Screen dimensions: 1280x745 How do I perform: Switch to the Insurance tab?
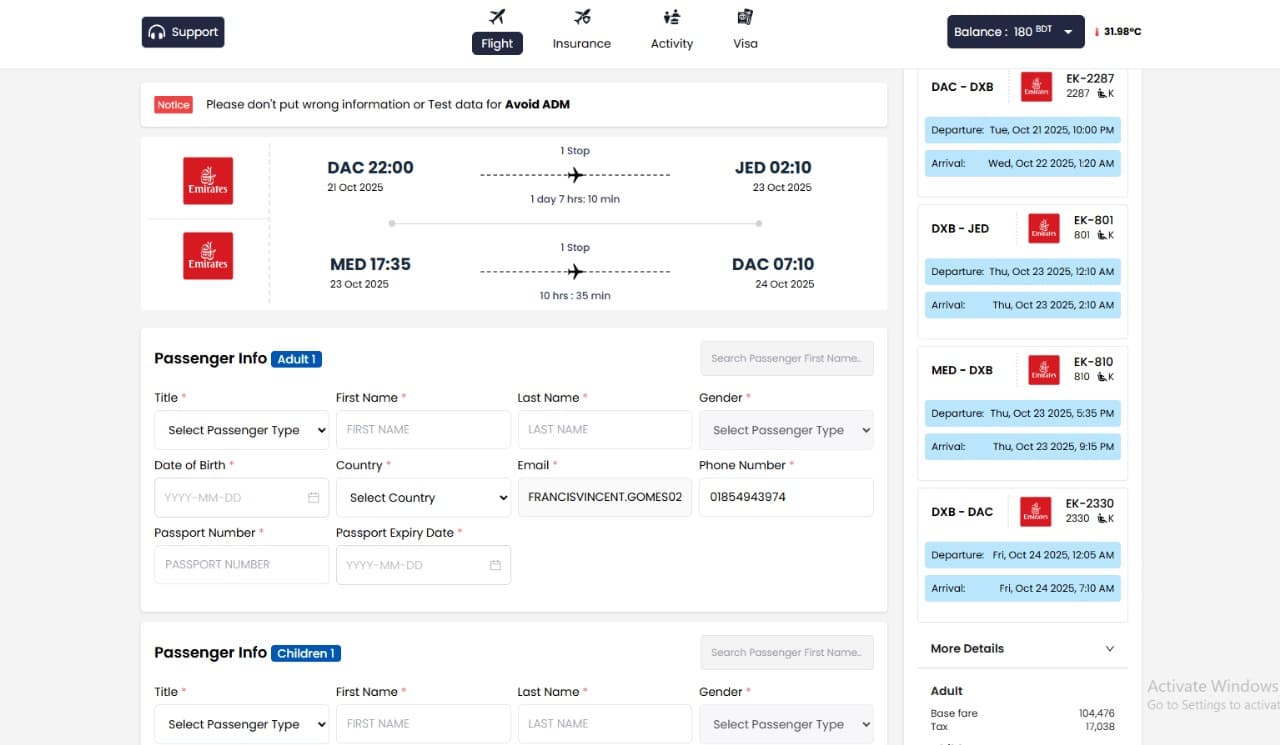click(x=581, y=30)
